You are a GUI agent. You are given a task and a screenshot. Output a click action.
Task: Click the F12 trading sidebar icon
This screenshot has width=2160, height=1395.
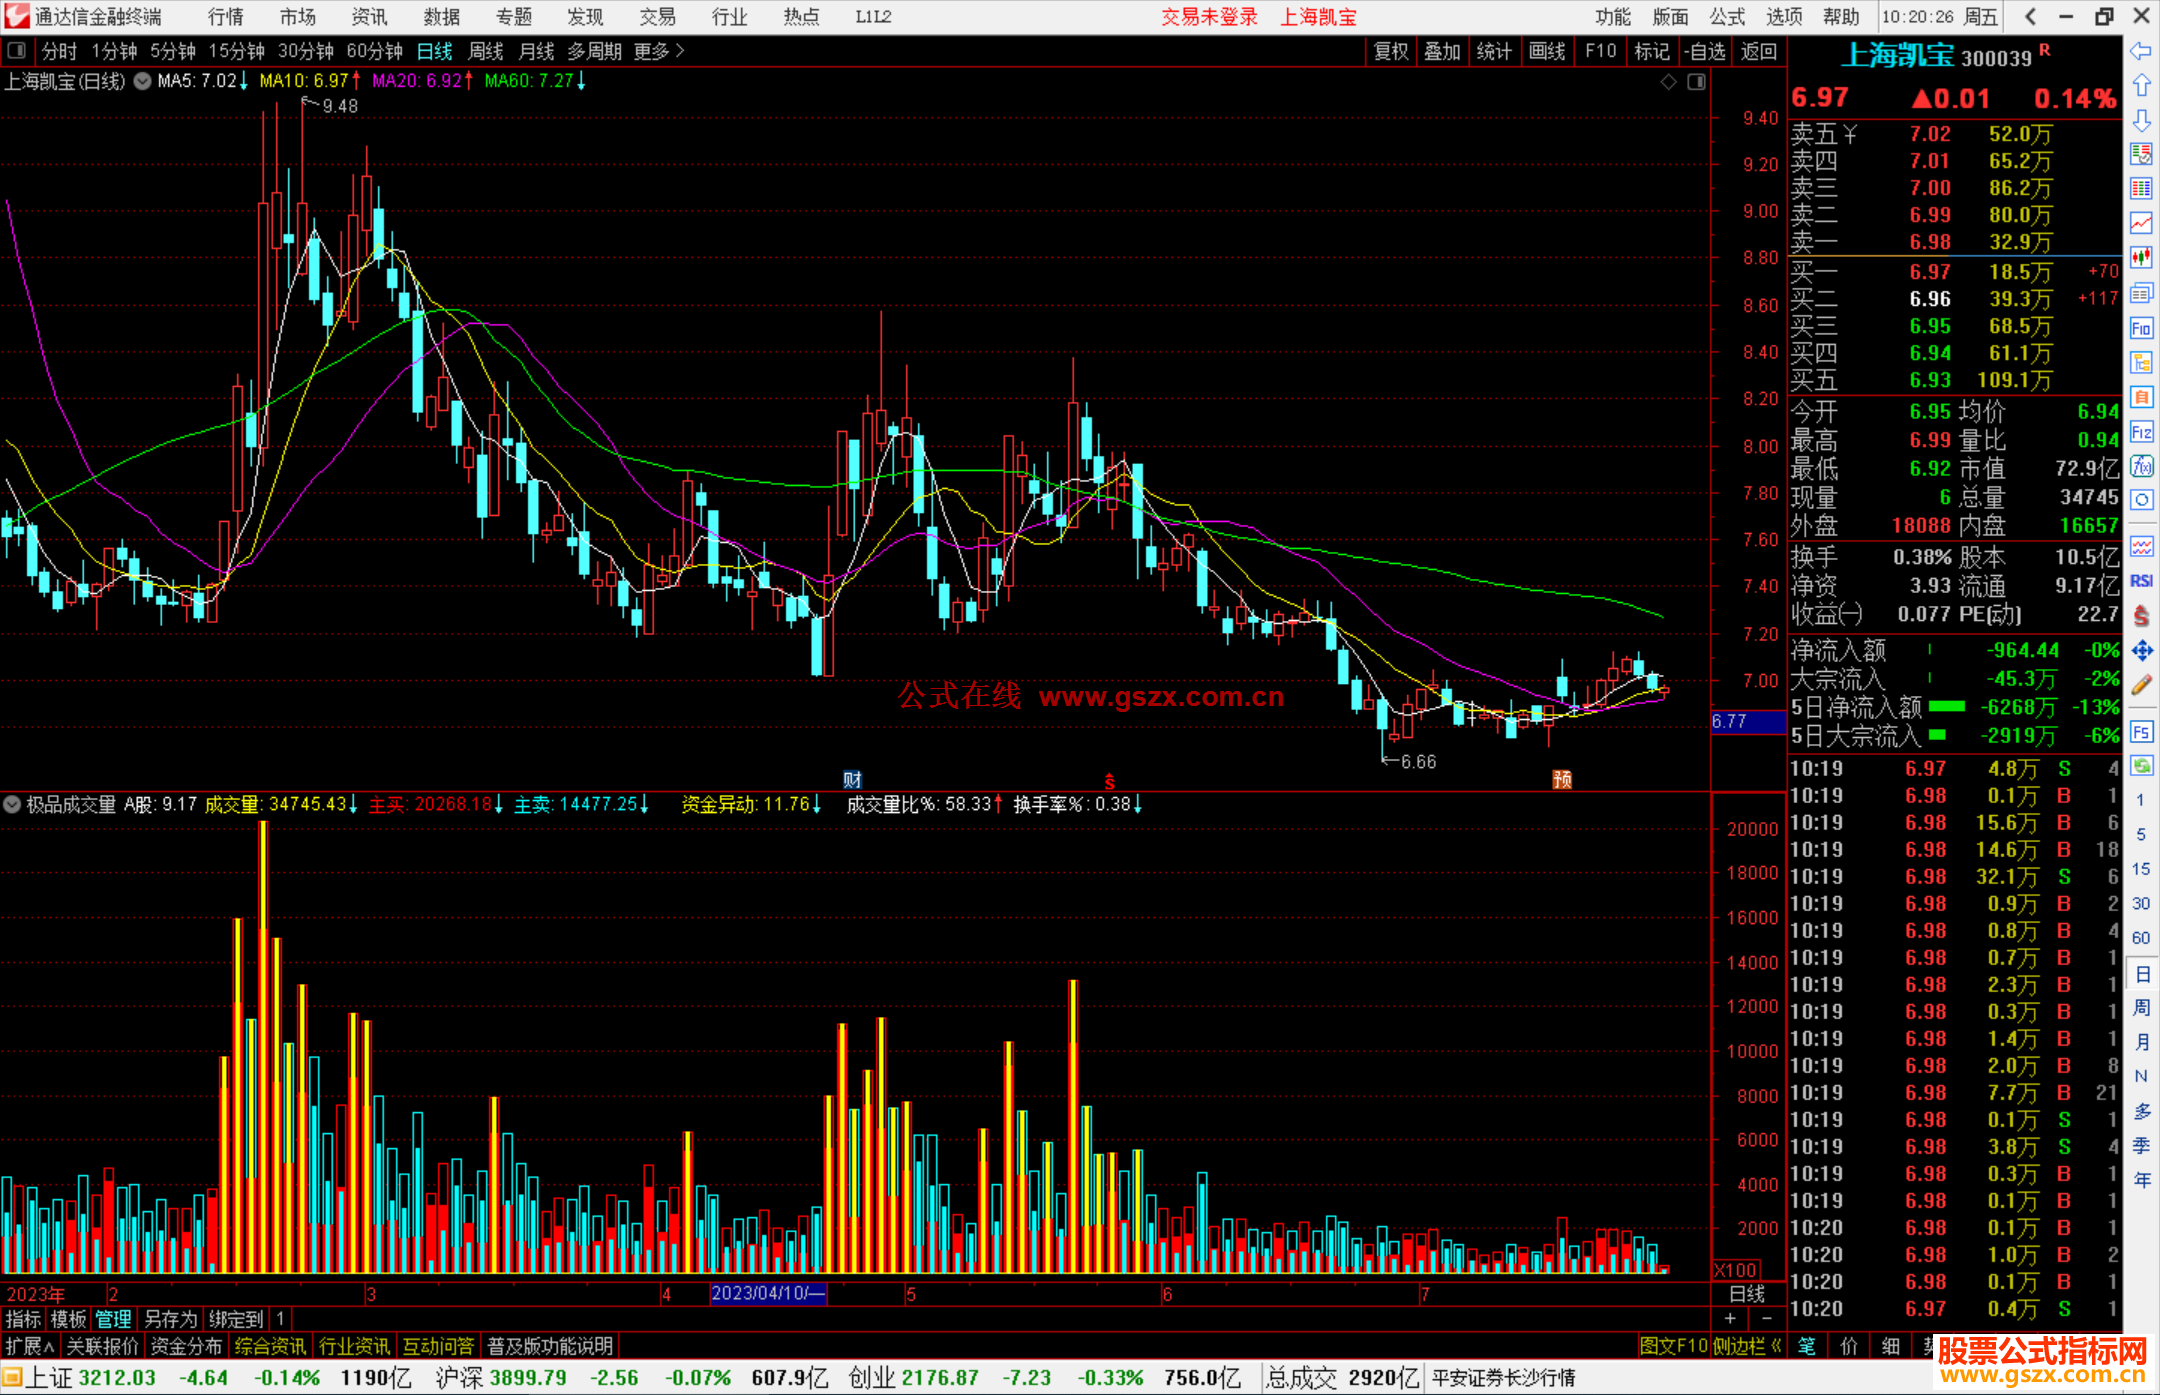pos(2141,432)
